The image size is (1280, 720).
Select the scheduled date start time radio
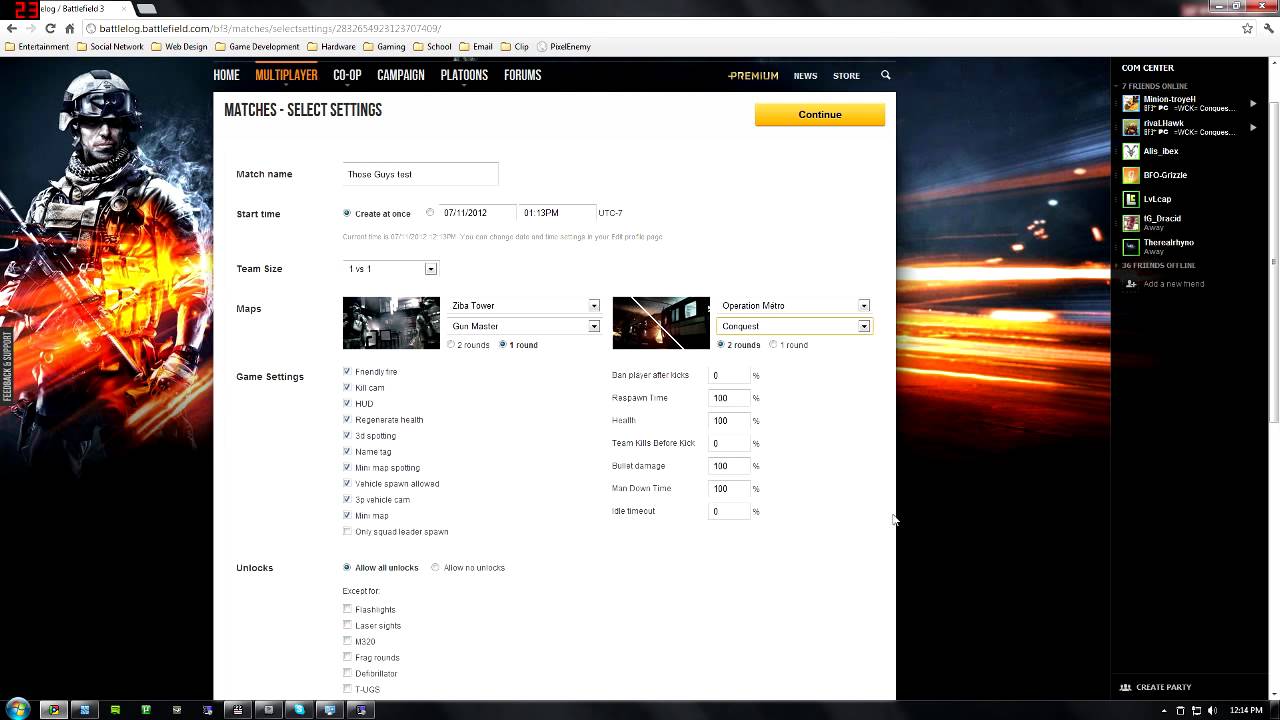click(430, 212)
